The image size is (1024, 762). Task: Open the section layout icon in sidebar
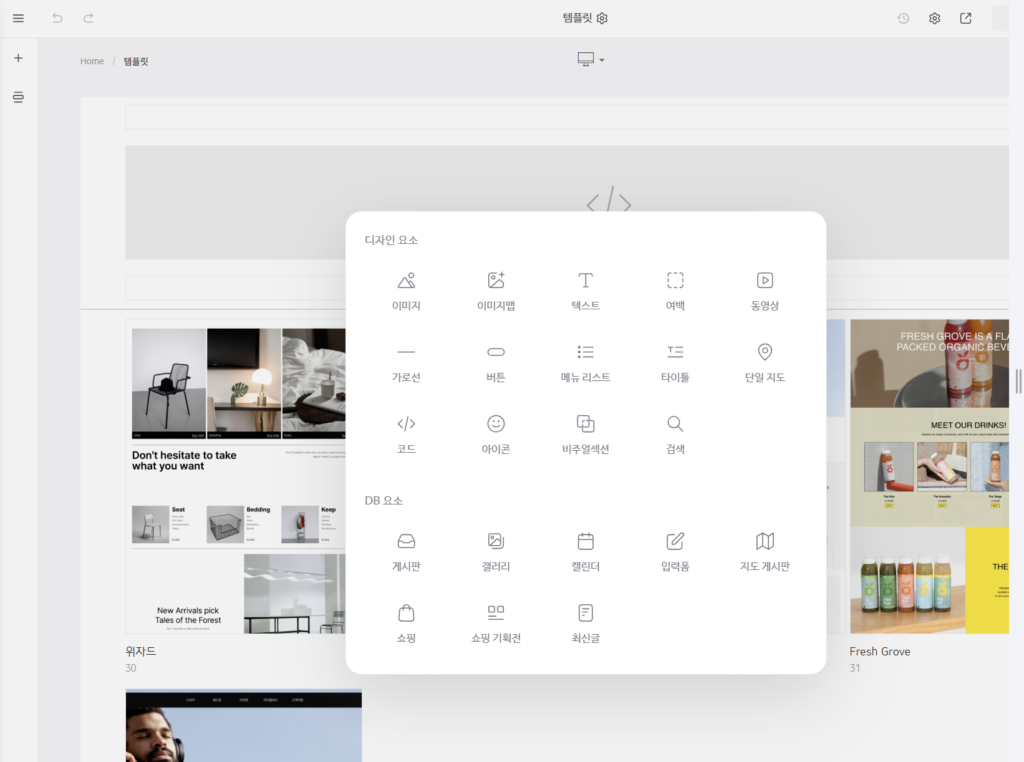[18, 97]
